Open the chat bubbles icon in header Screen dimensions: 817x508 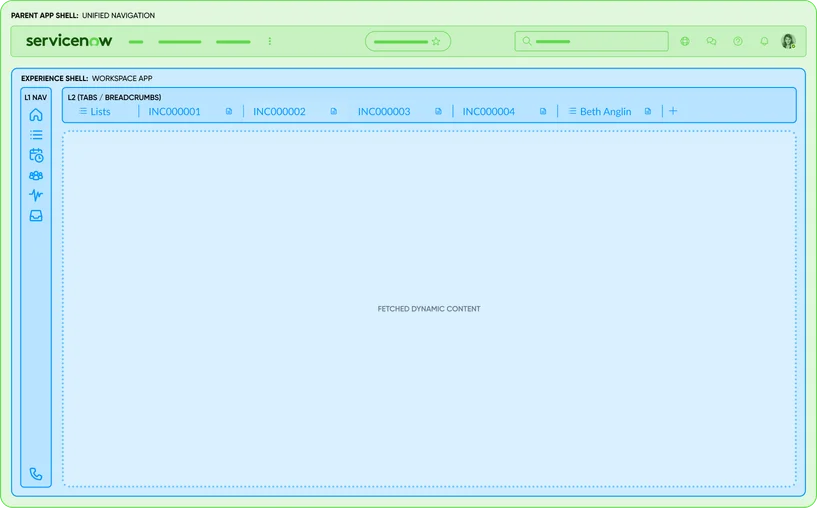tap(711, 42)
